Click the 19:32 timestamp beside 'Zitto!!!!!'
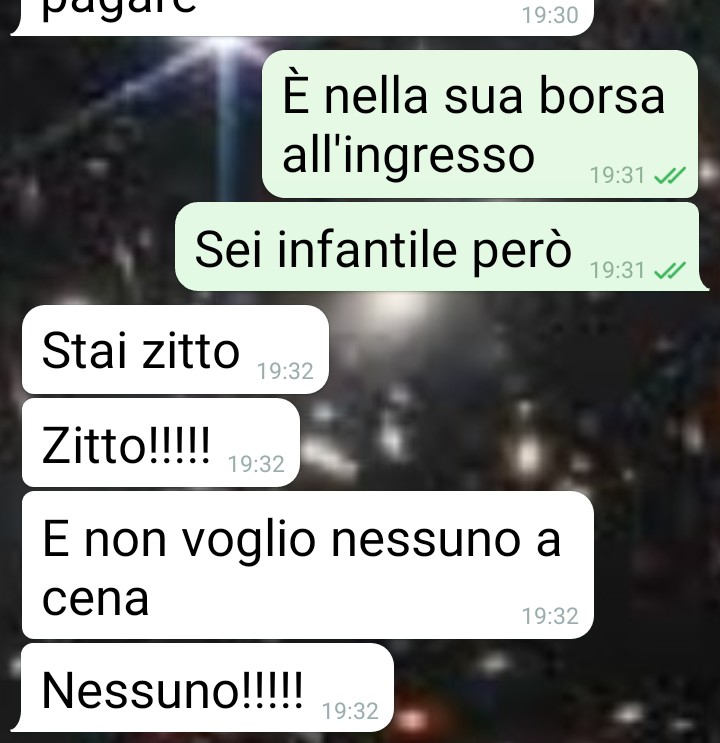Viewport: 720px width, 743px height. point(256,464)
